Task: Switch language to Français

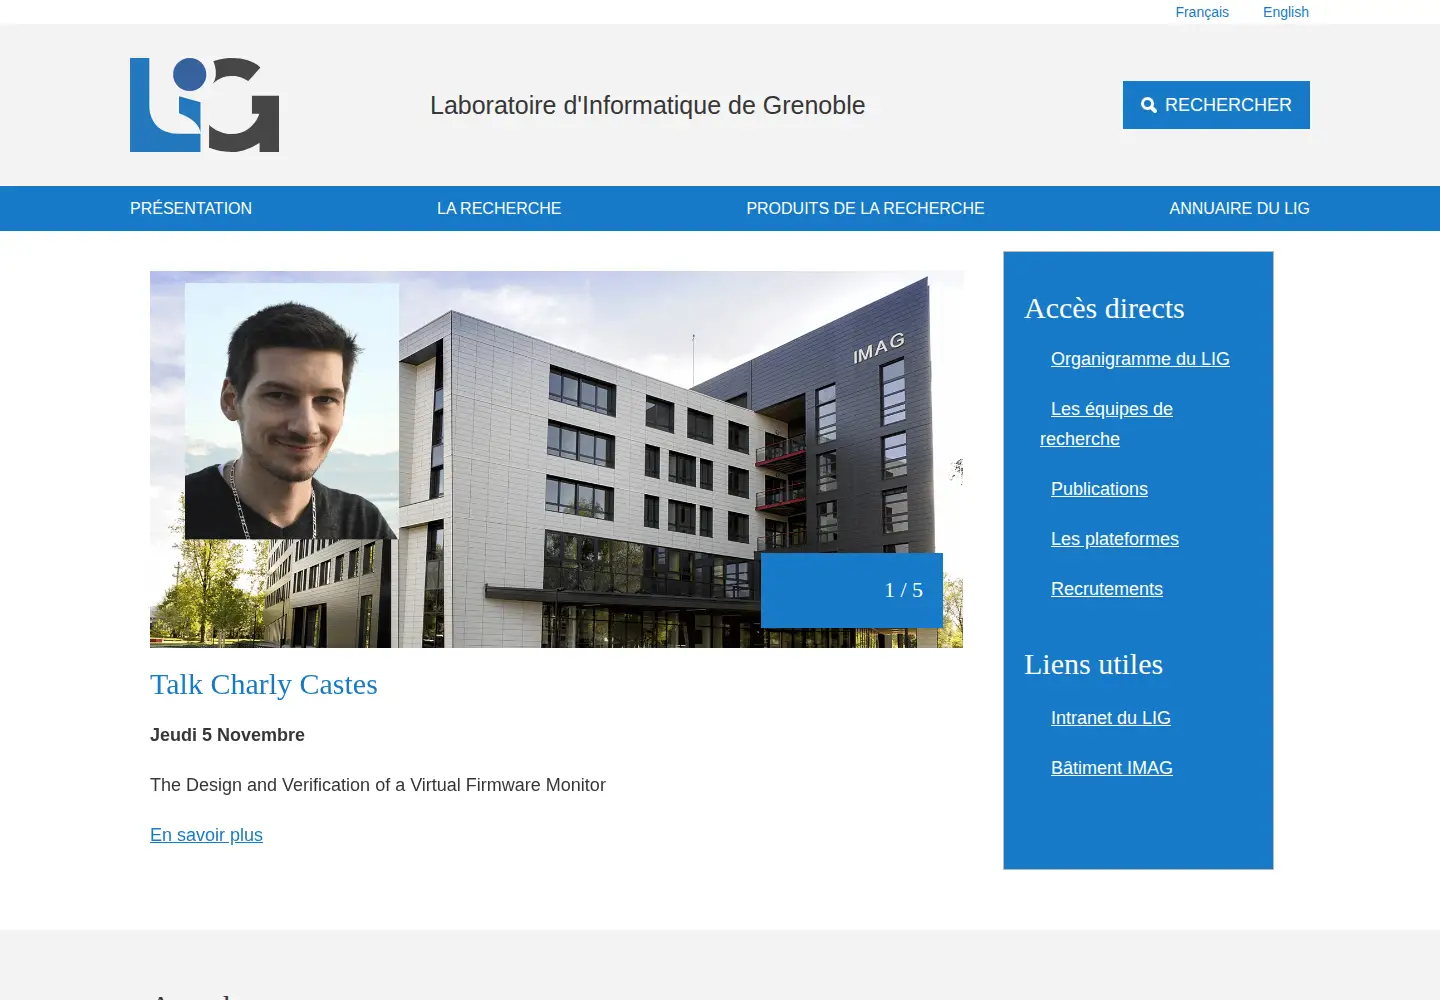Action: [x=1202, y=12]
